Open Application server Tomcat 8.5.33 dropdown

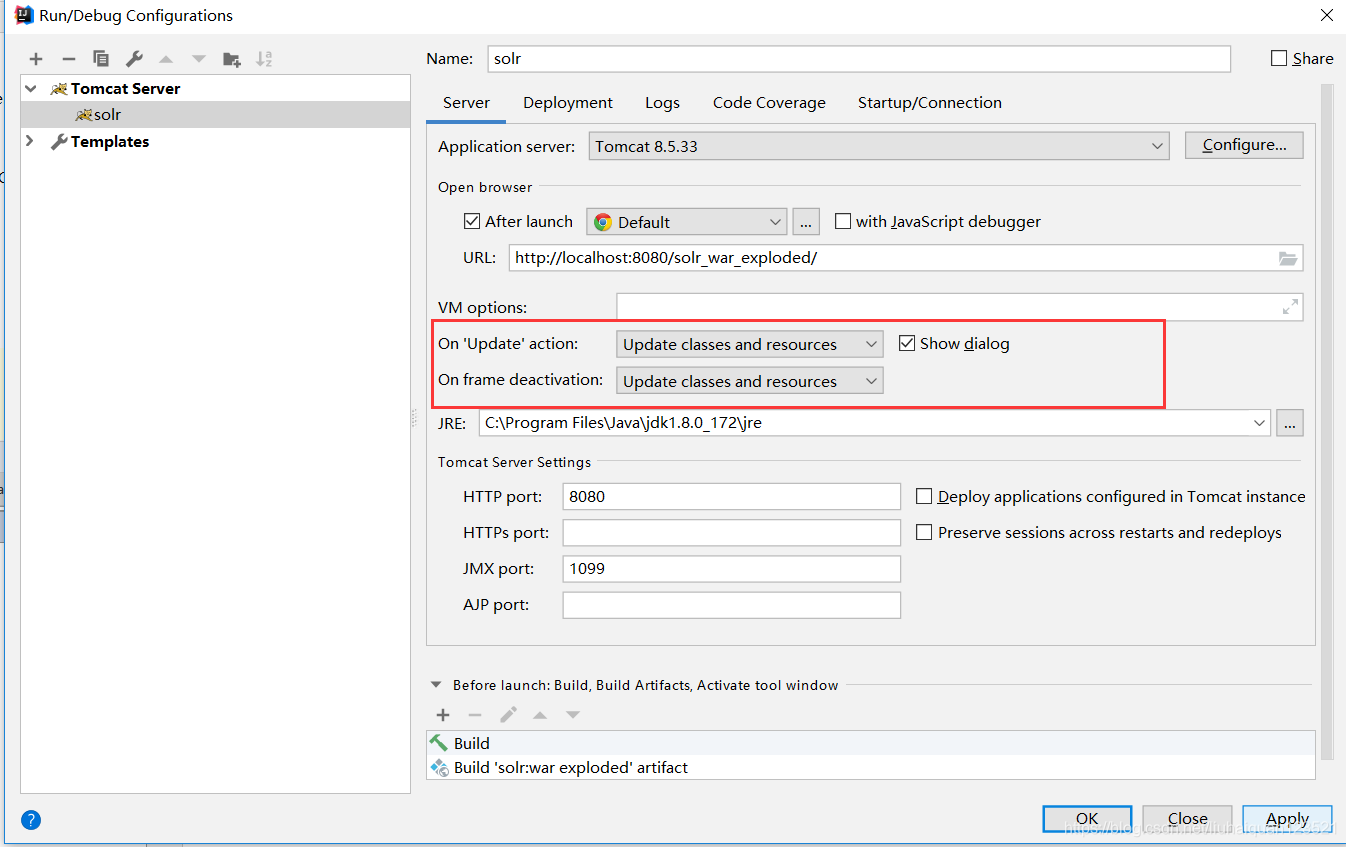pyautogui.click(x=879, y=146)
